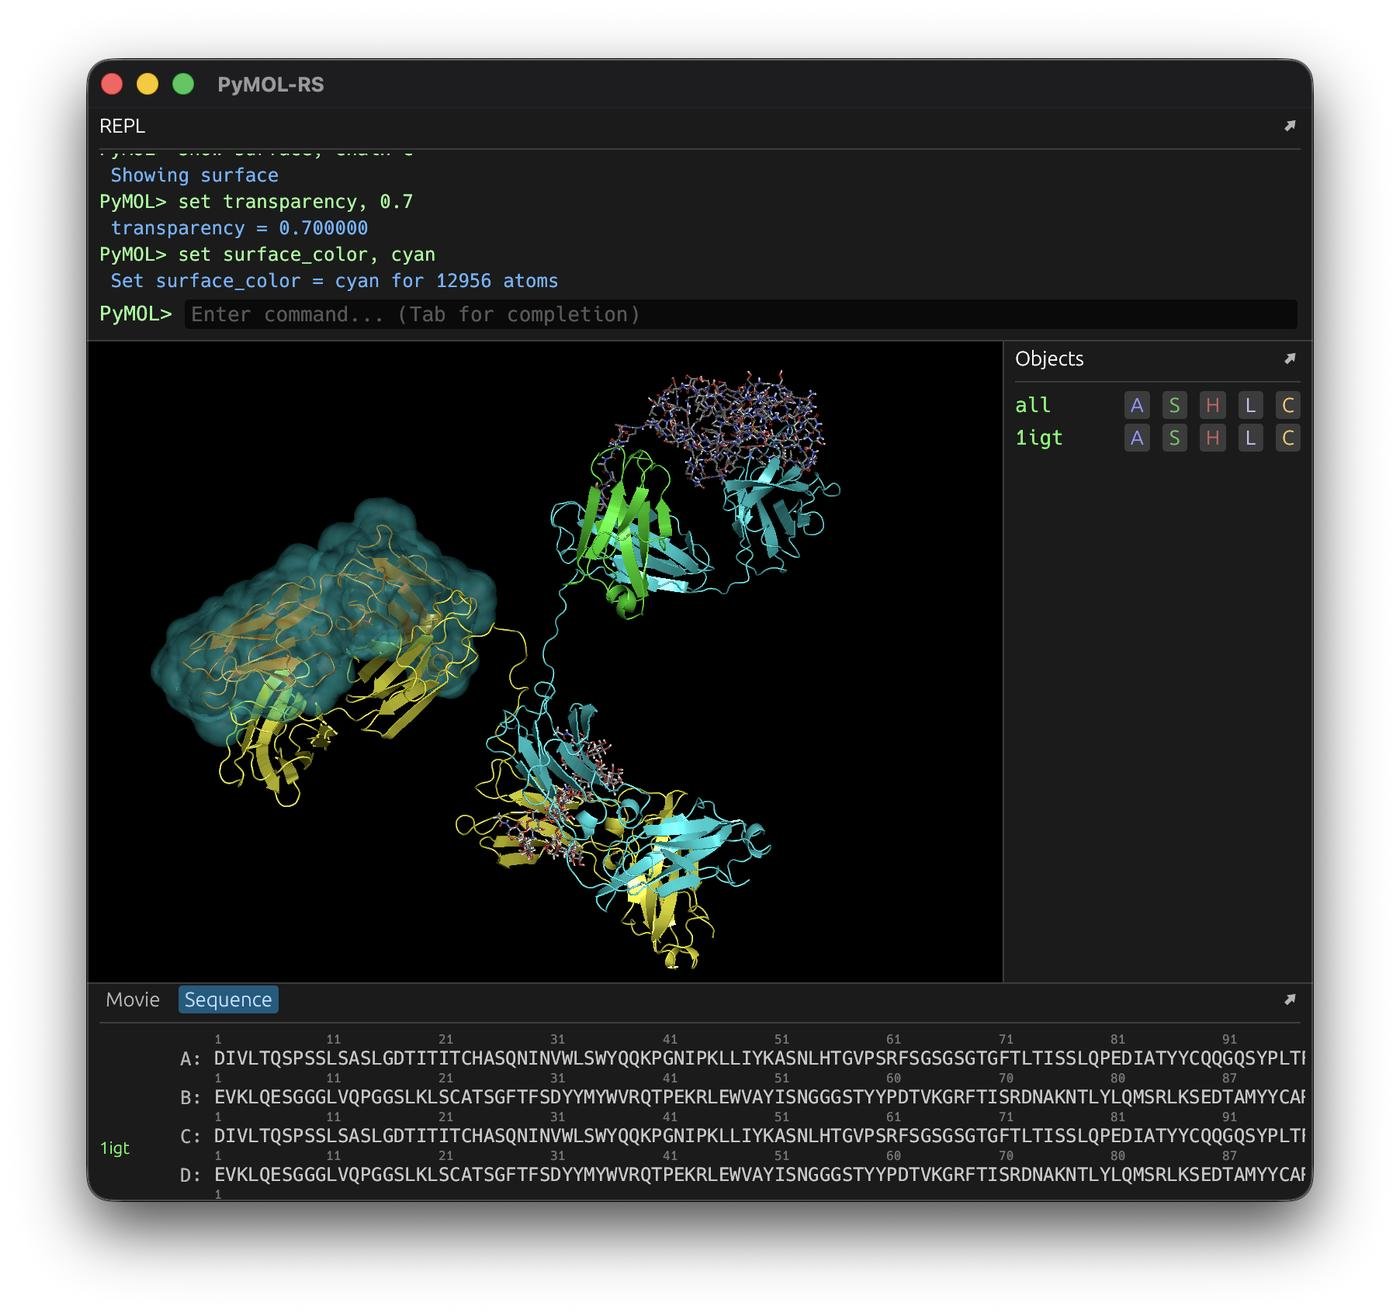The image size is (1400, 1316).
Task: Click the S show icon next to all
Action: click(x=1174, y=405)
